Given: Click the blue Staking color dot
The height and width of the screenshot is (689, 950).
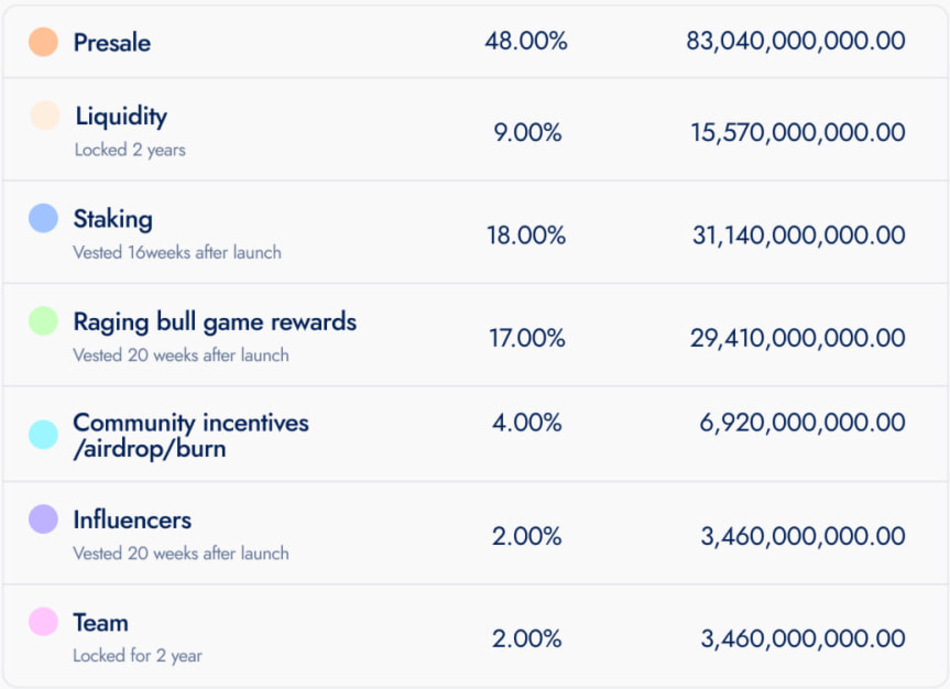Looking at the screenshot, I should tap(44, 218).
